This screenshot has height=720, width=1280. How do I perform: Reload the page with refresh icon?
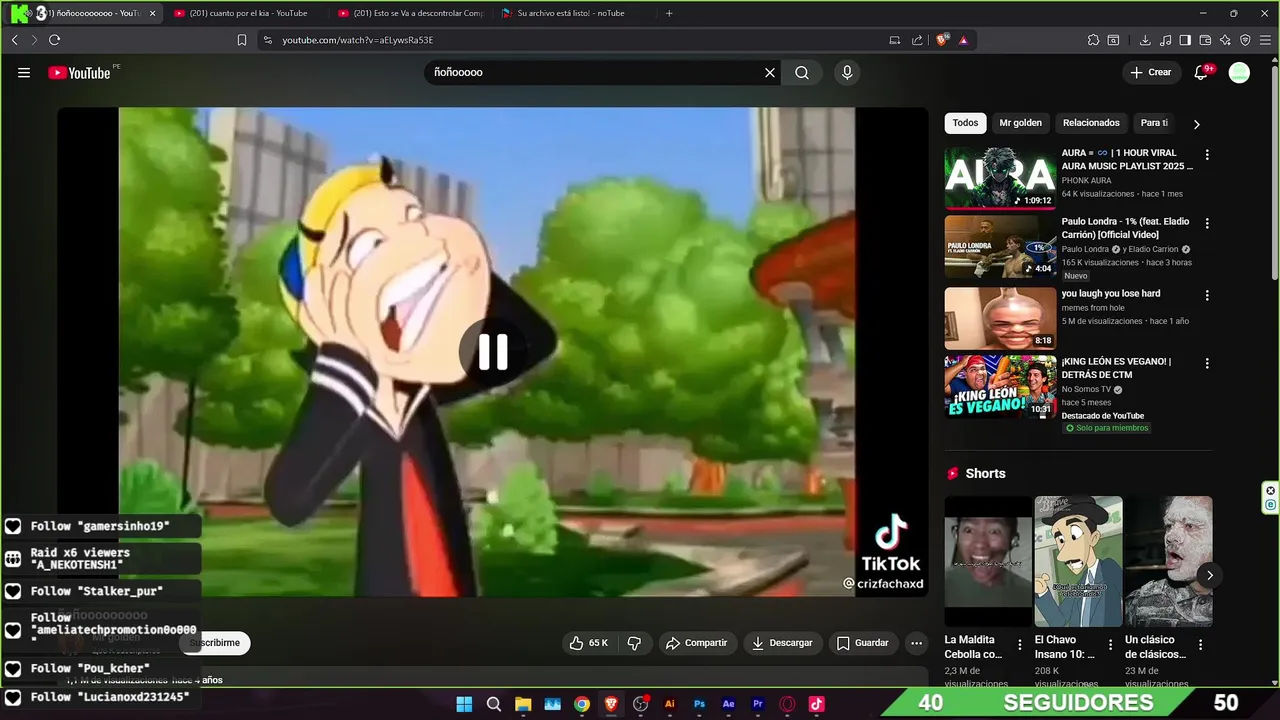coord(54,40)
